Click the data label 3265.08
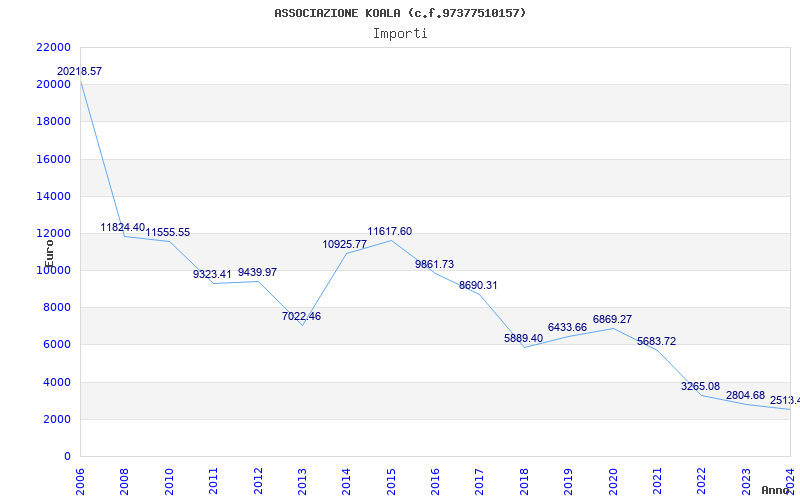 click(701, 386)
